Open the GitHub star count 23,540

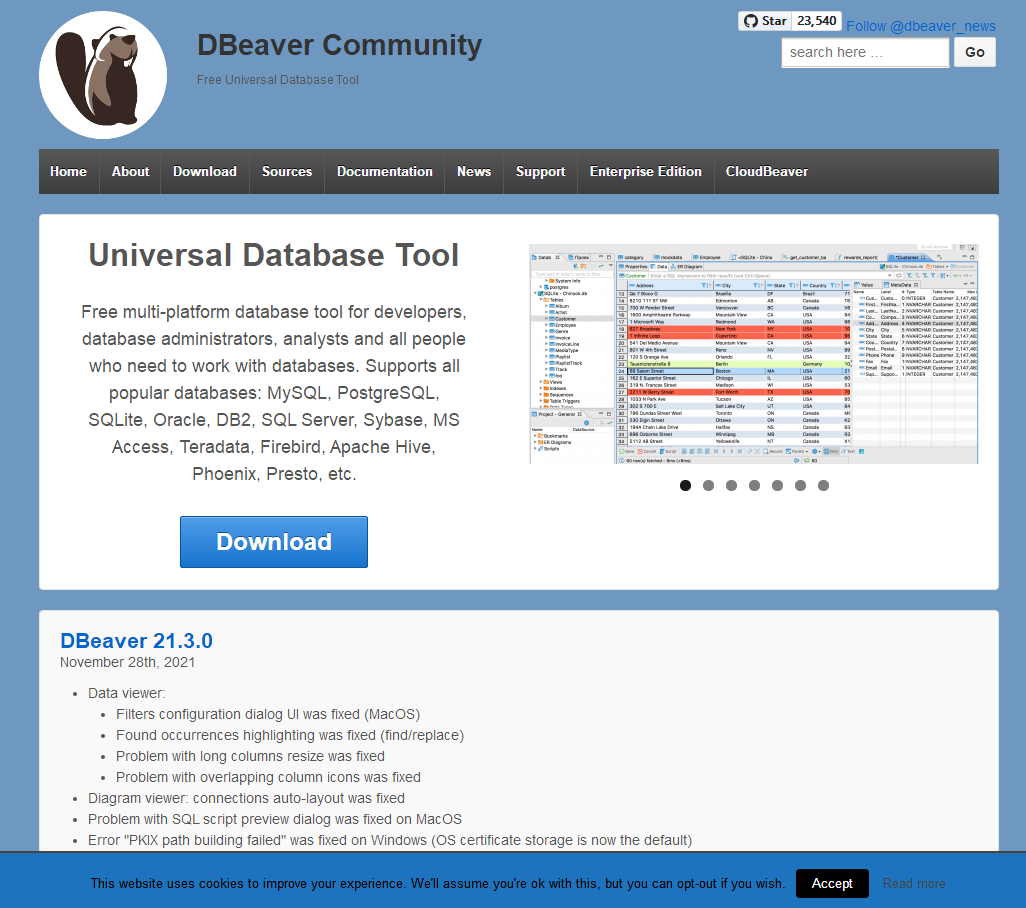click(x=817, y=21)
